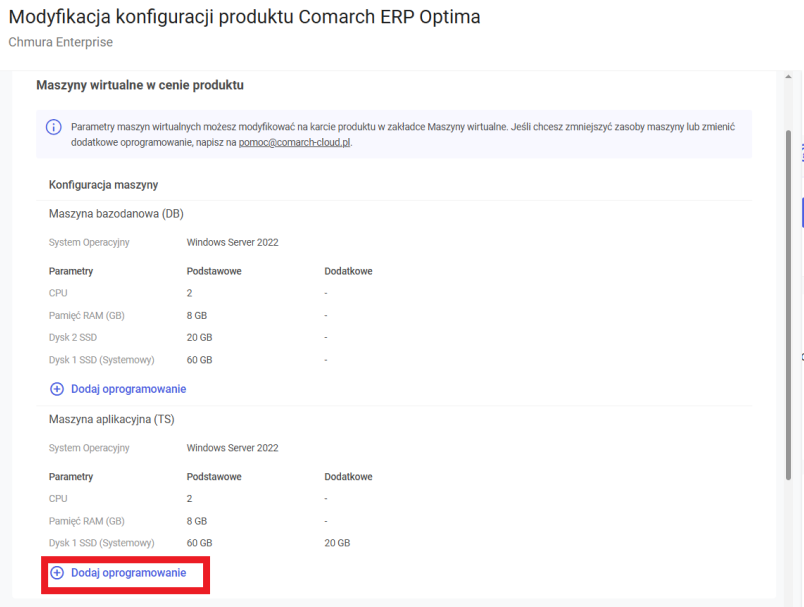Click the 'Dodatkowe' header in the TS machine table

(348, 477)
